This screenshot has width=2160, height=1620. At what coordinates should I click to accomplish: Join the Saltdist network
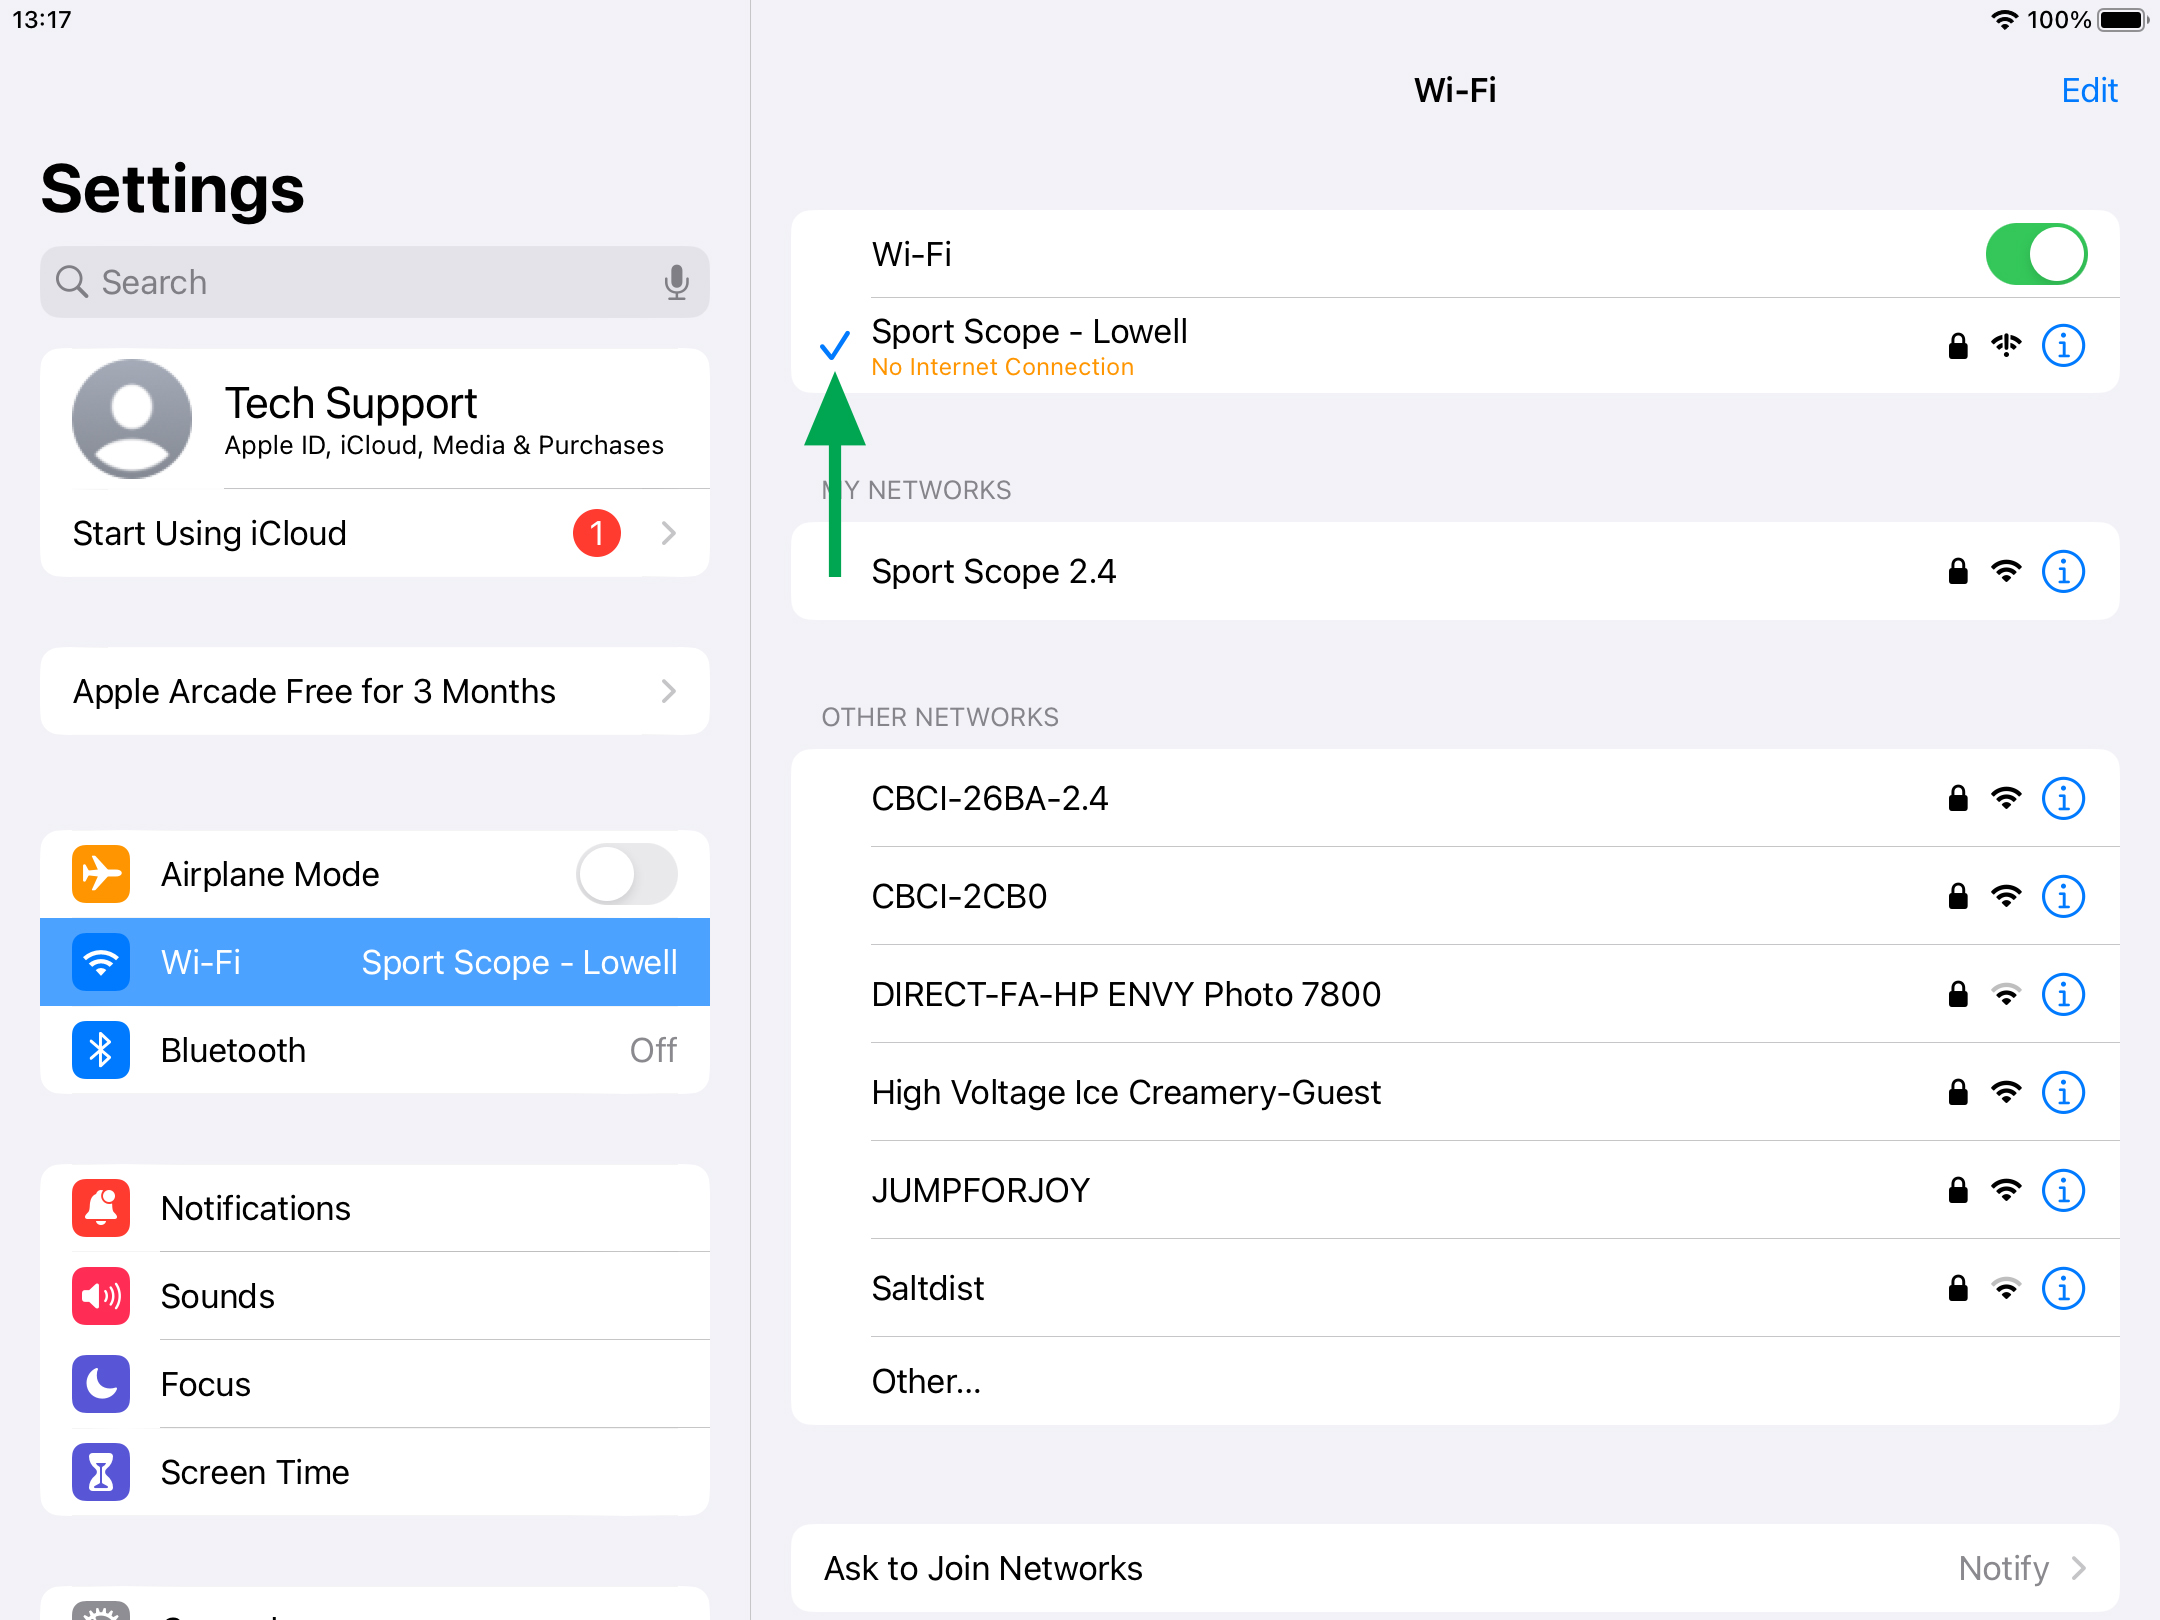click(1455, 1288)
